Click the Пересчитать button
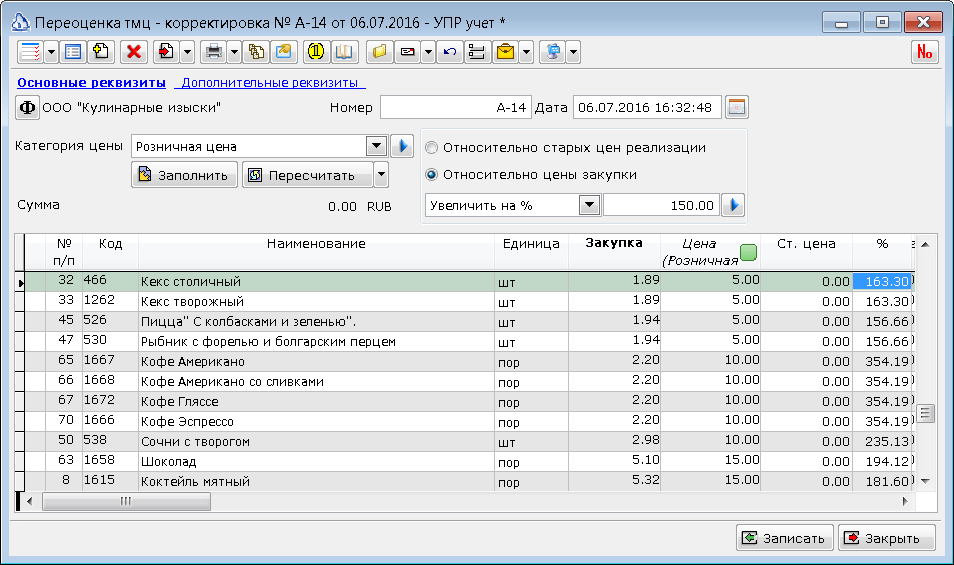954x565 pixels. [308, 175]
